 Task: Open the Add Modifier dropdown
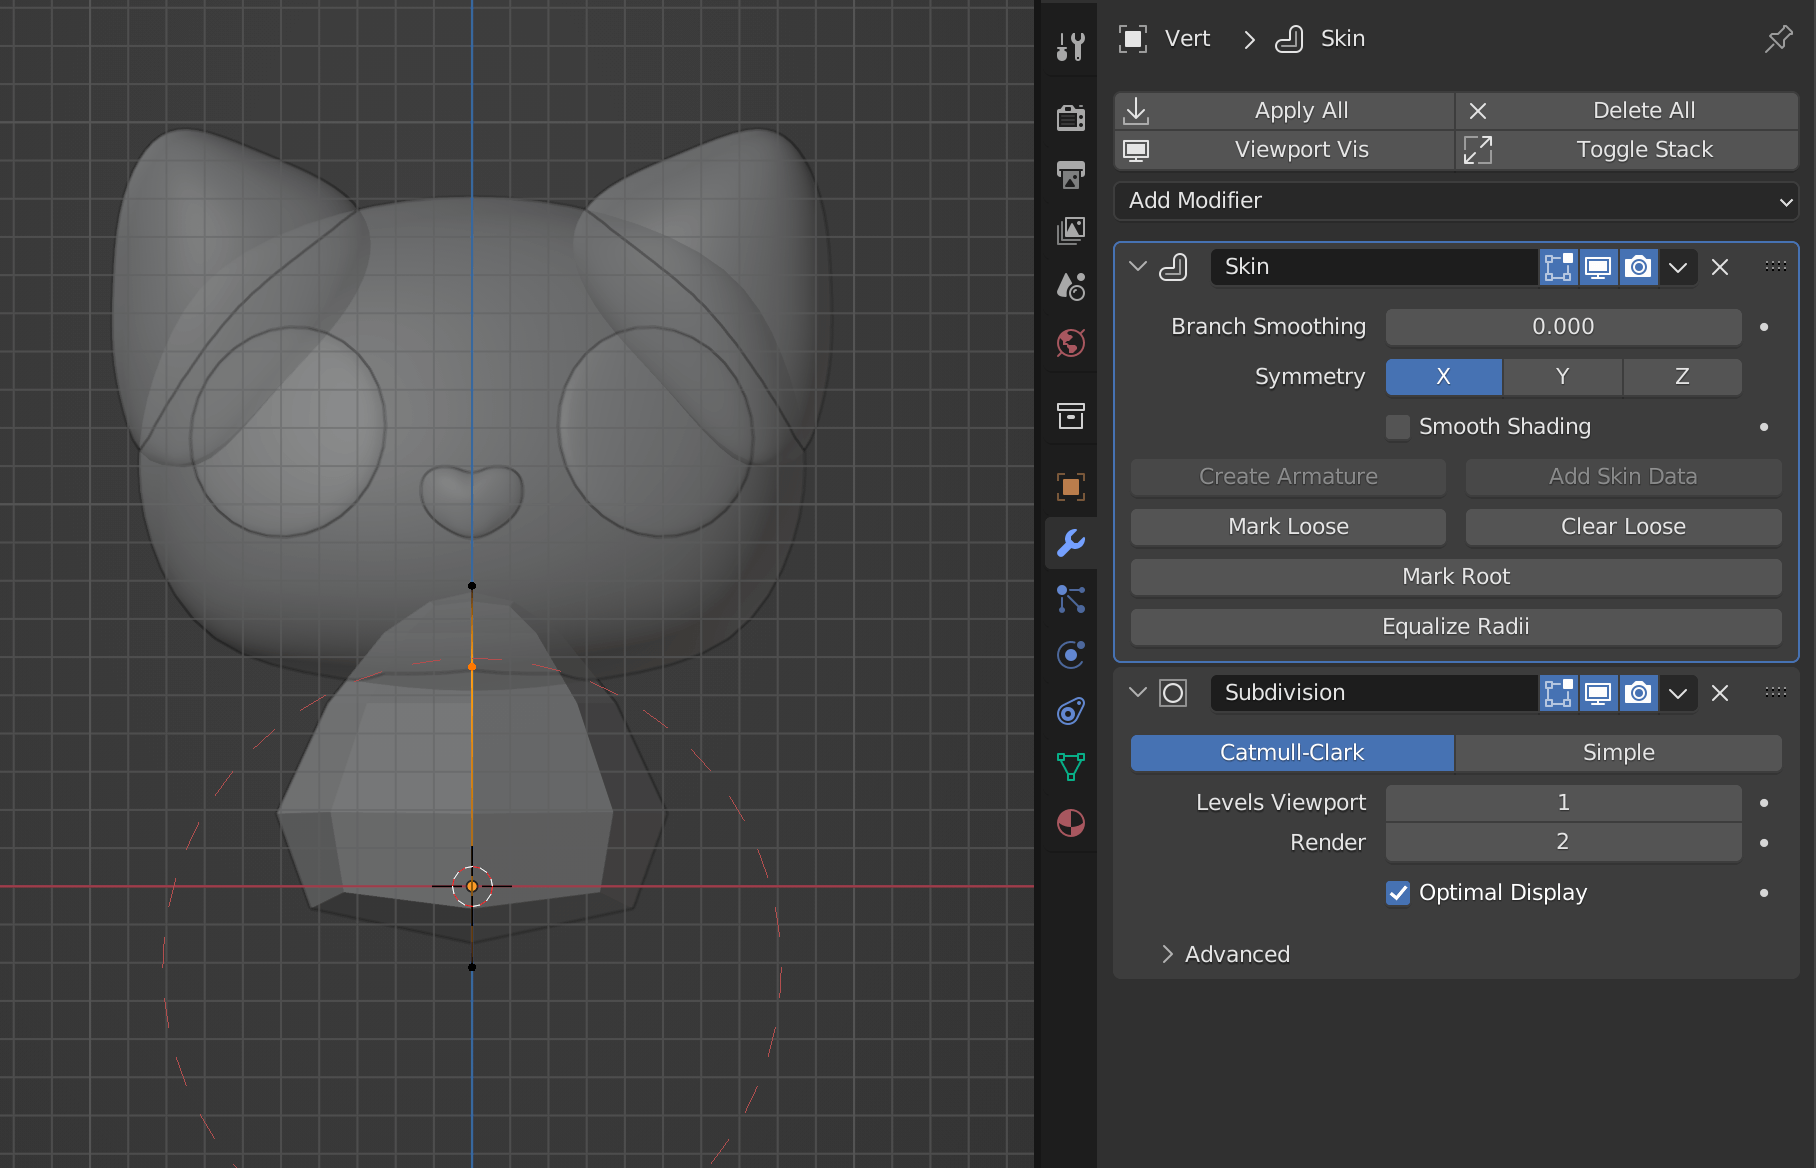pos(1455,200)
